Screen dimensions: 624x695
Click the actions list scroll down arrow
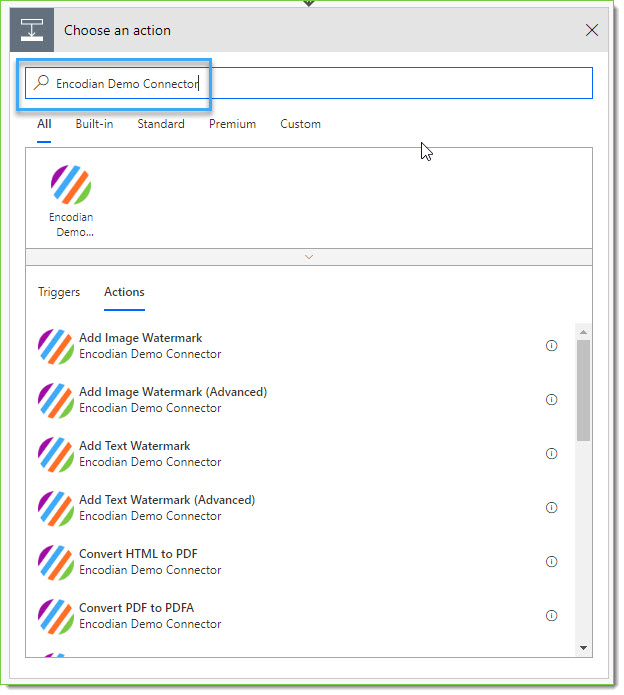tap(583, 648)
